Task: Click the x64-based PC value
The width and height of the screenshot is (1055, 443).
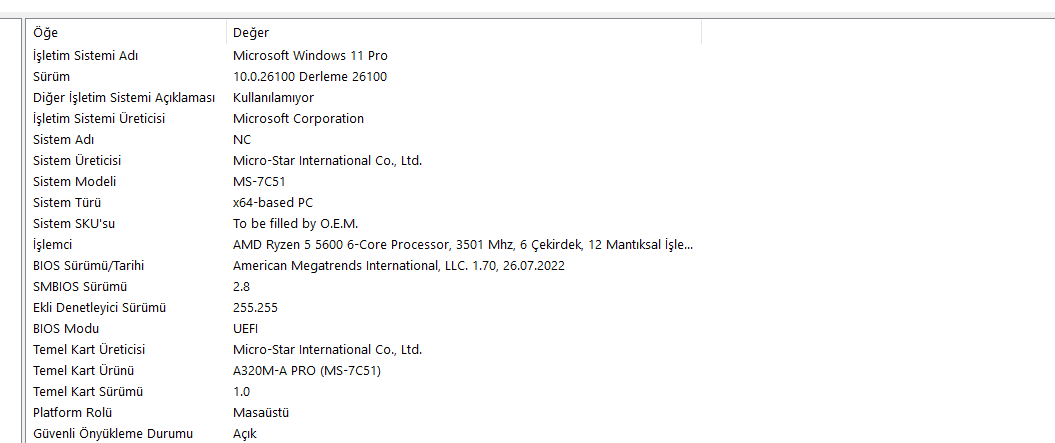Action: 273,202
